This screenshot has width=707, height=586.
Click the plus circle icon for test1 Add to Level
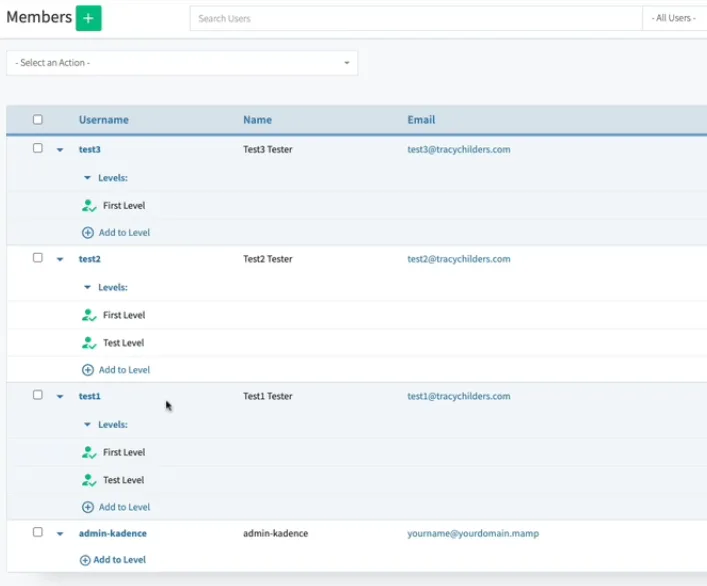pos(87,507)
